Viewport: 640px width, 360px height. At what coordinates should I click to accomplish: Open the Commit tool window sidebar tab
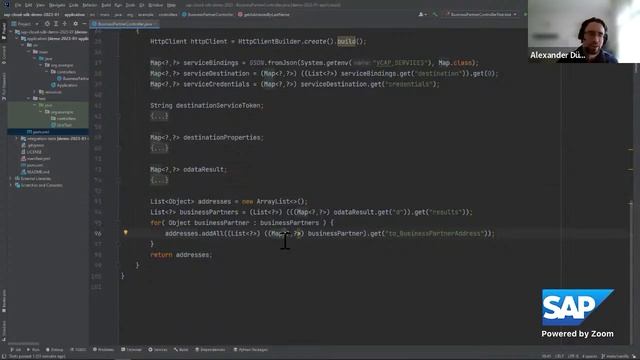coord(4,54)
